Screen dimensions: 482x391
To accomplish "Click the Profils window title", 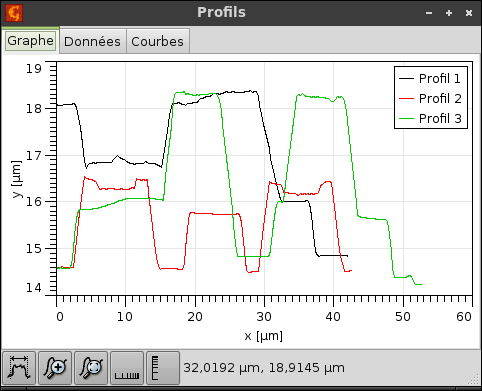I will click(x=221, y=12).
